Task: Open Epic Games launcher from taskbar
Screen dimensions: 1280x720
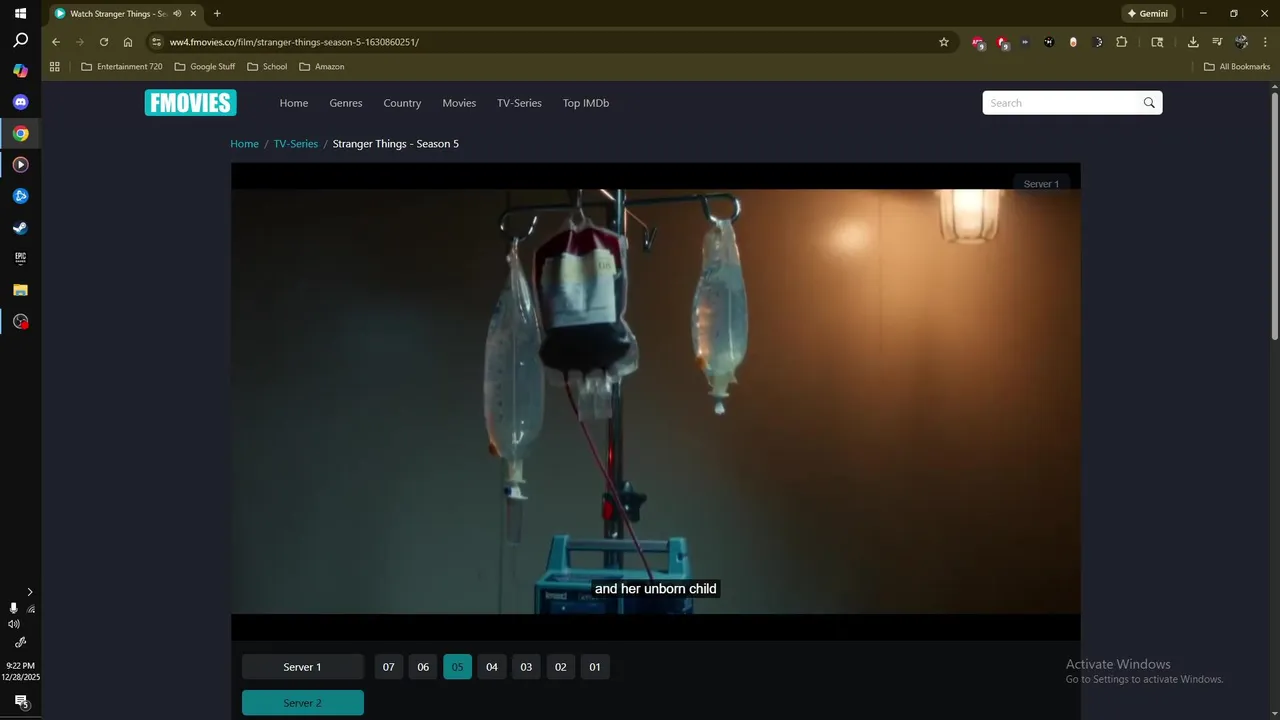Action: click(20, 258)
